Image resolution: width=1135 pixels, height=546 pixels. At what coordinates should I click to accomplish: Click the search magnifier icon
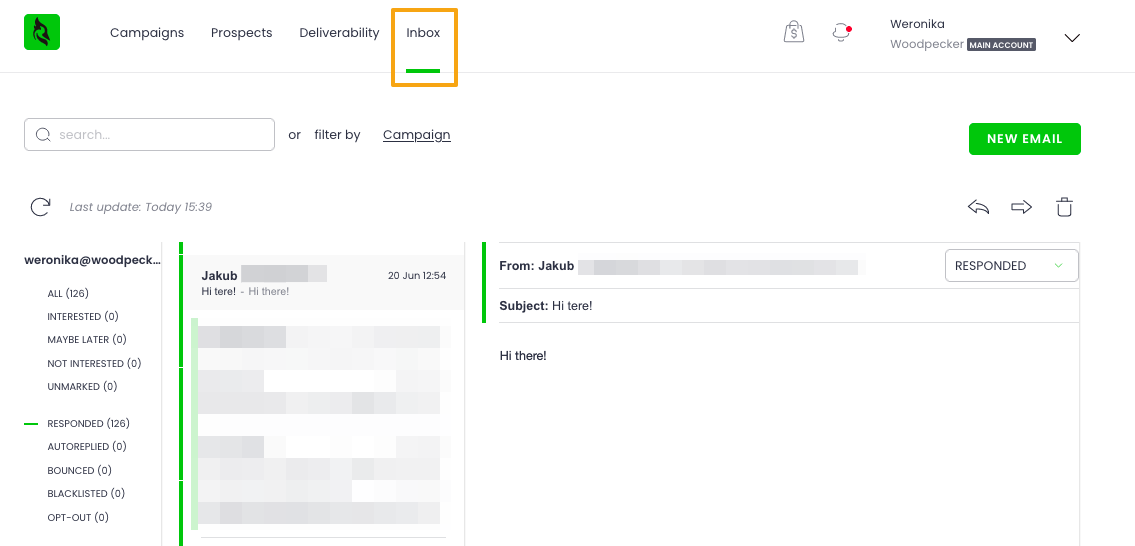tap(43, 135)
